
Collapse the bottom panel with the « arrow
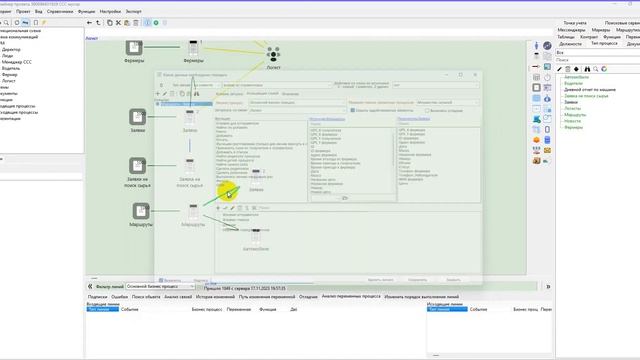point(90,287)
